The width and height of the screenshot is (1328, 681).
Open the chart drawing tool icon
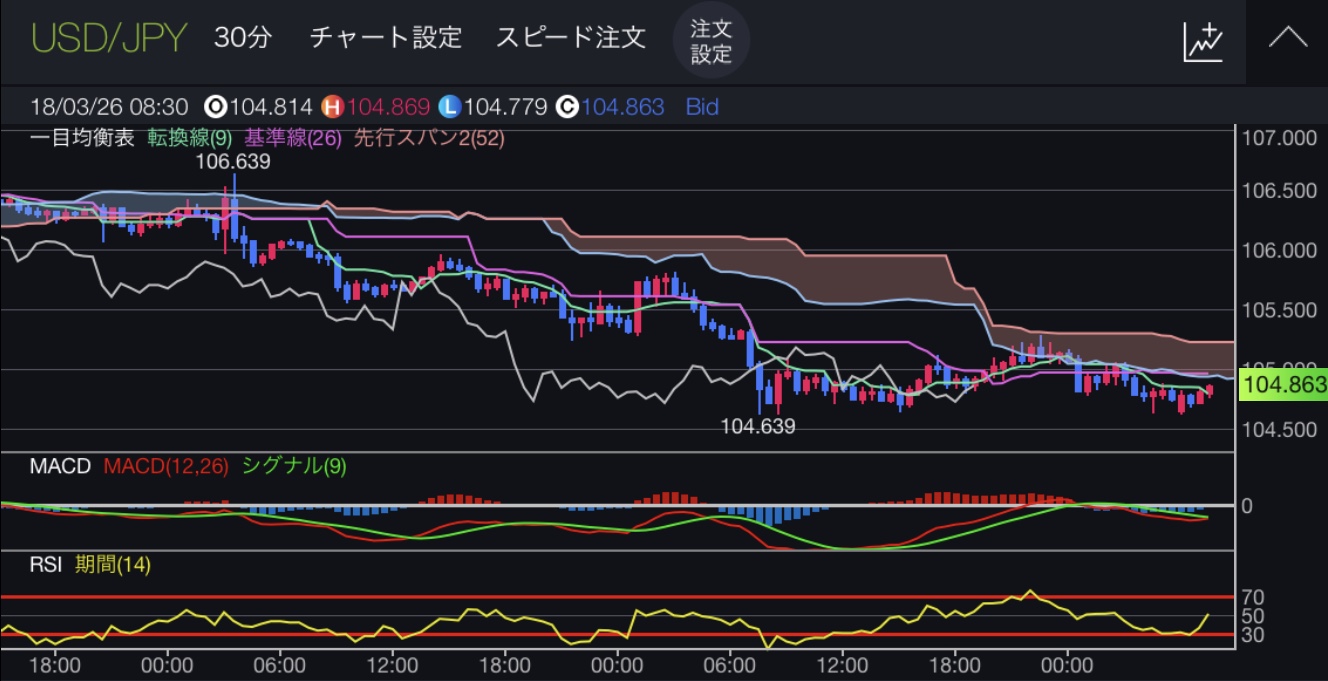(1203, 40)
